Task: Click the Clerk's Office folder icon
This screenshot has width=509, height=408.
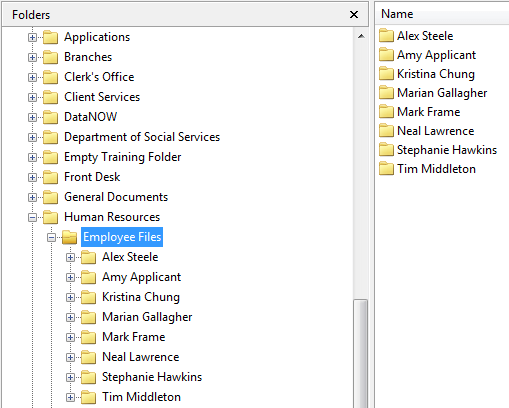Action: point(51,77)
